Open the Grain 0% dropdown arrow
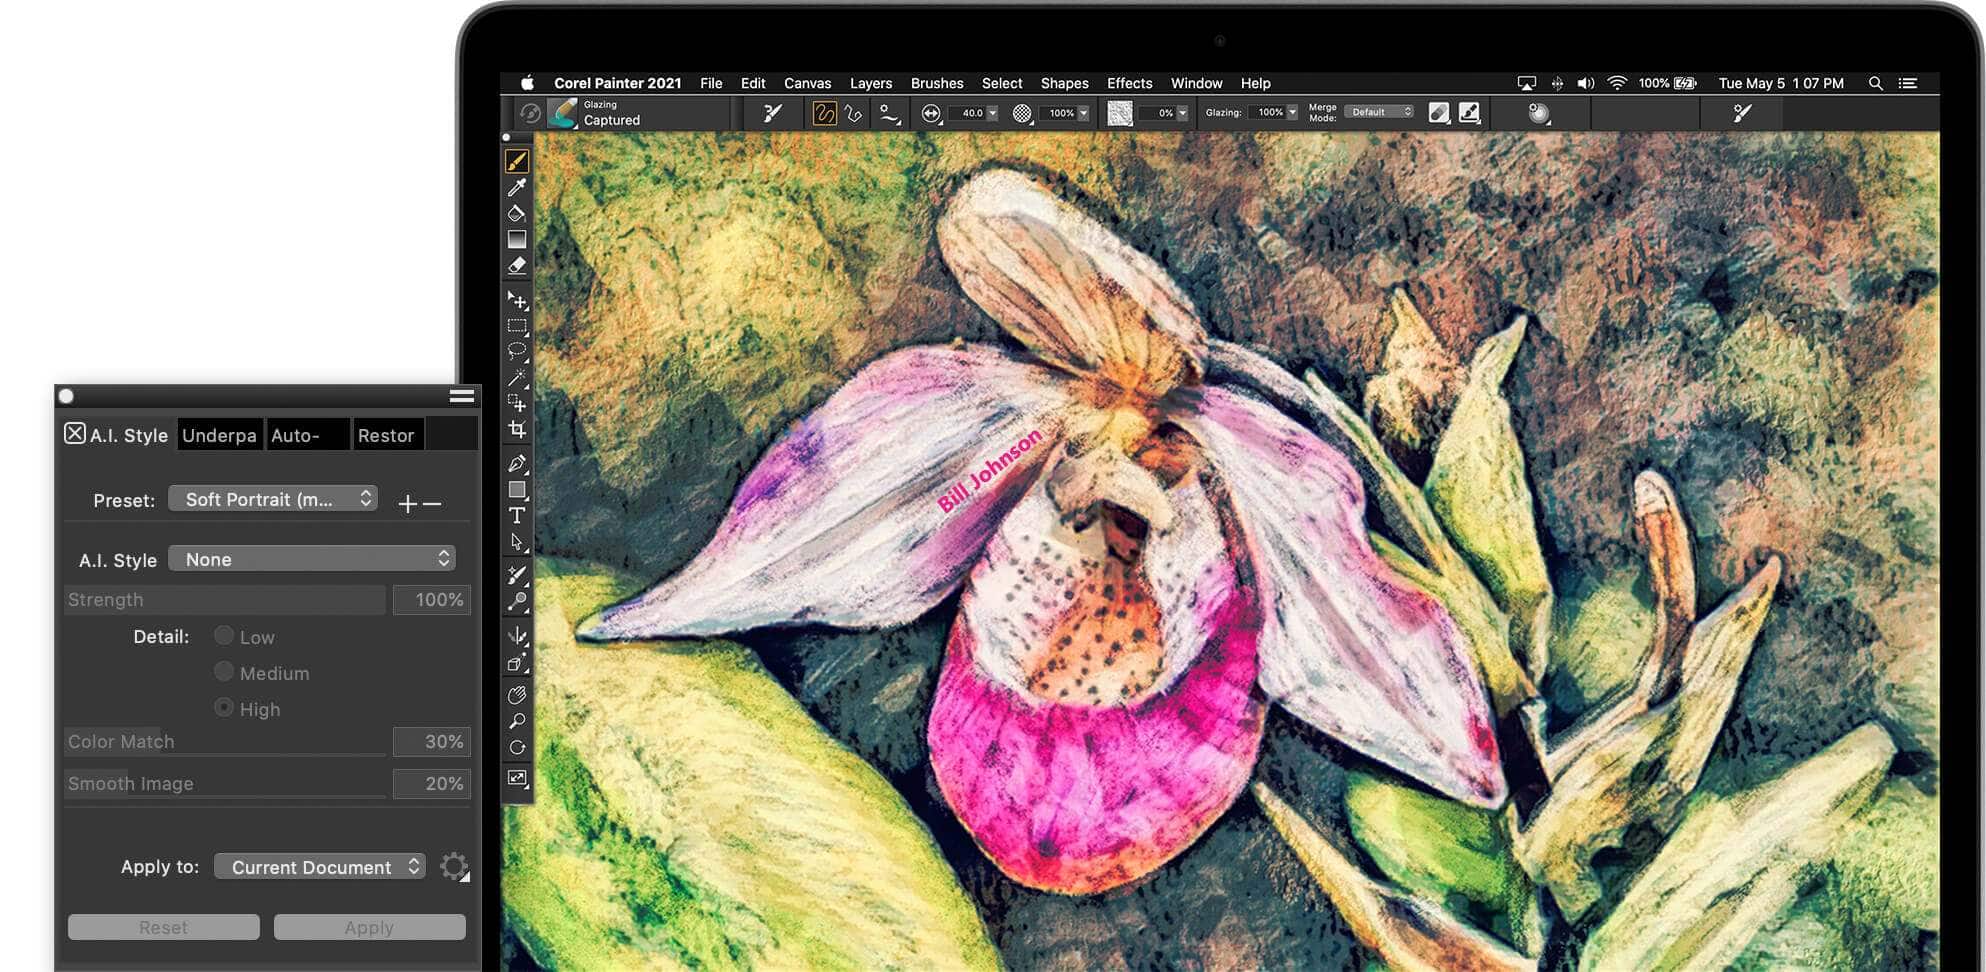The width and height of the screenshot is (1986, 972). 1182,113
